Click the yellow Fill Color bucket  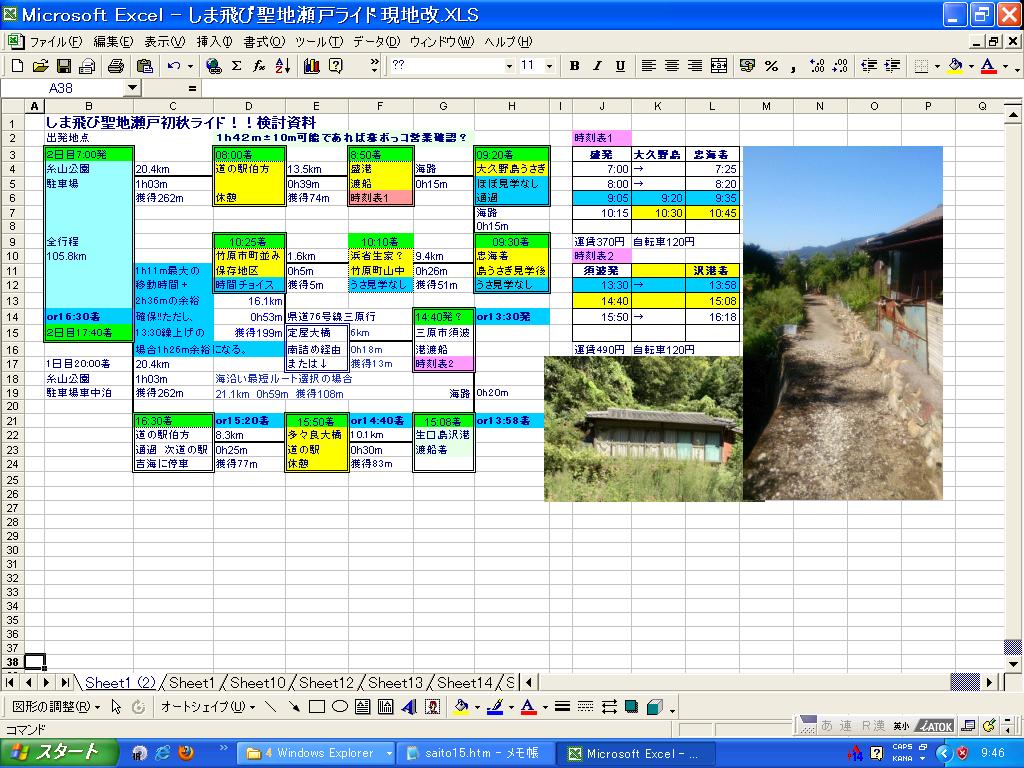955,66
